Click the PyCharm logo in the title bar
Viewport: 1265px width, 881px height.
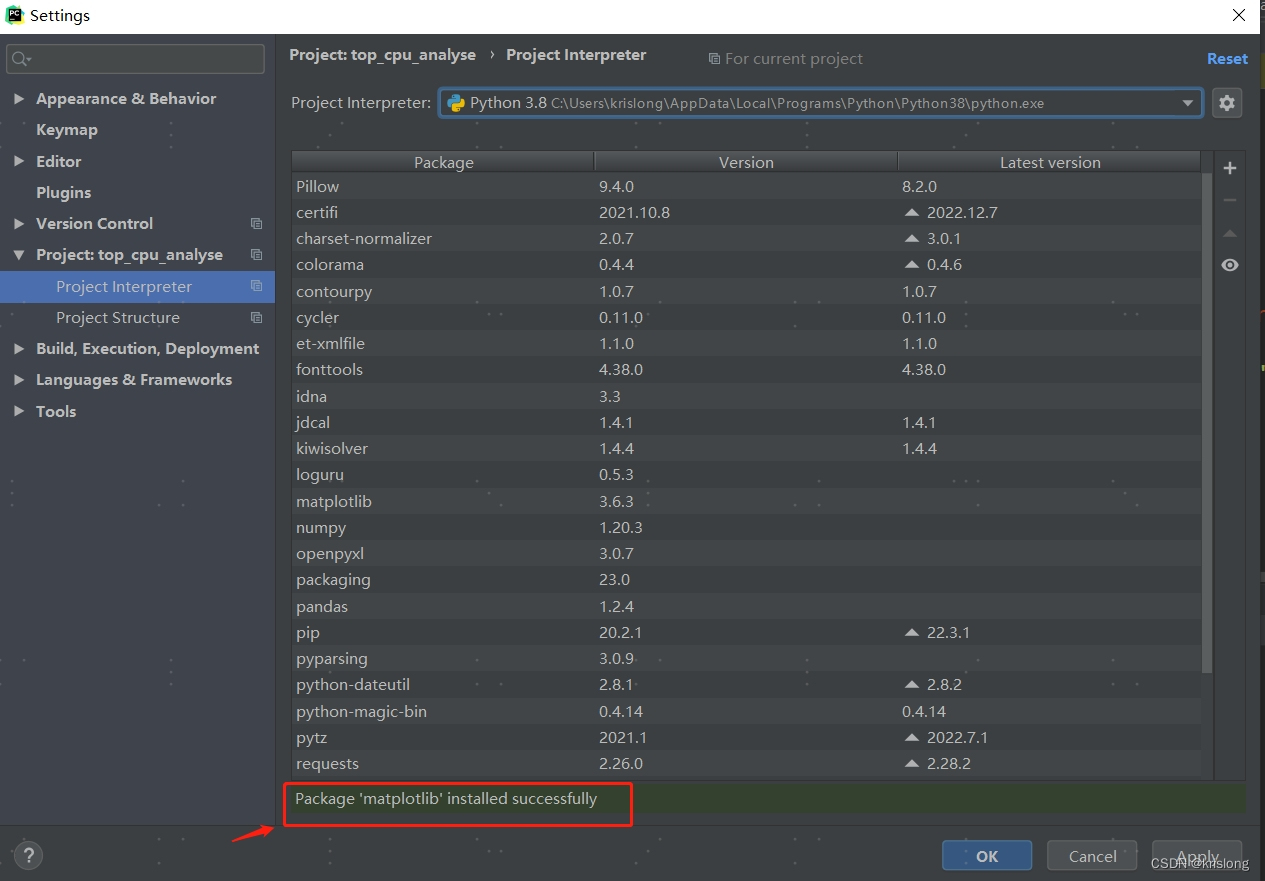pos(14,15)
